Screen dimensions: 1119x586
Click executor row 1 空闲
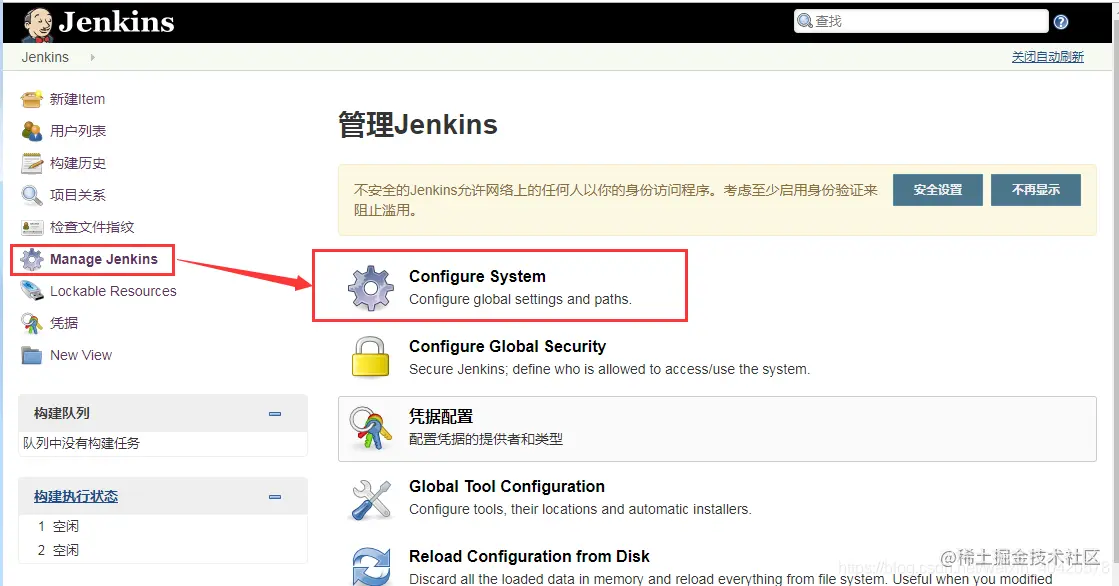tap(59, 526)
